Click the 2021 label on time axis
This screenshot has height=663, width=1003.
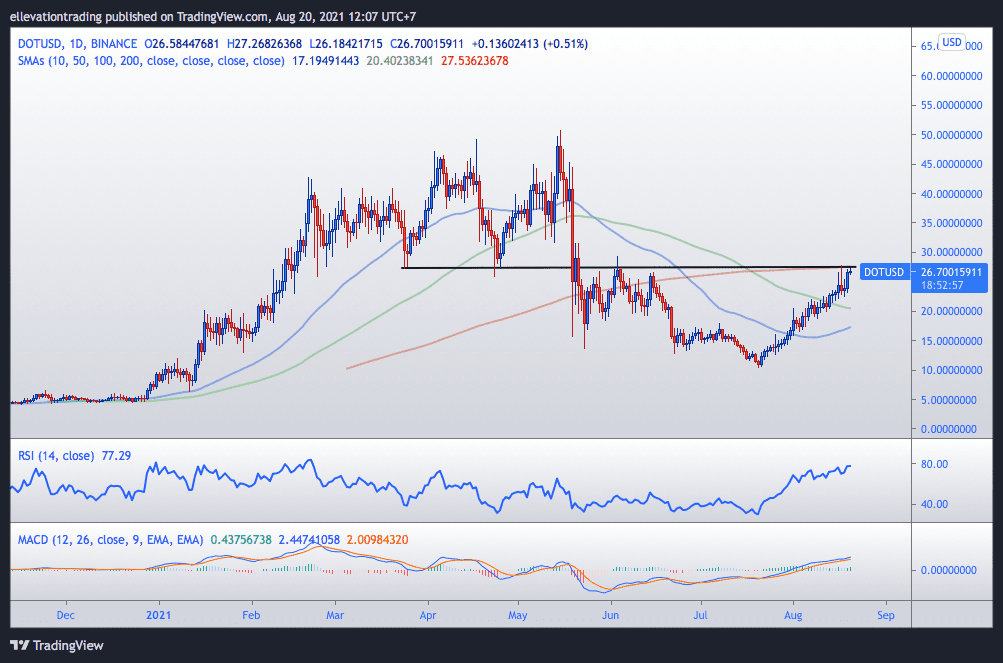pos(159,614)
